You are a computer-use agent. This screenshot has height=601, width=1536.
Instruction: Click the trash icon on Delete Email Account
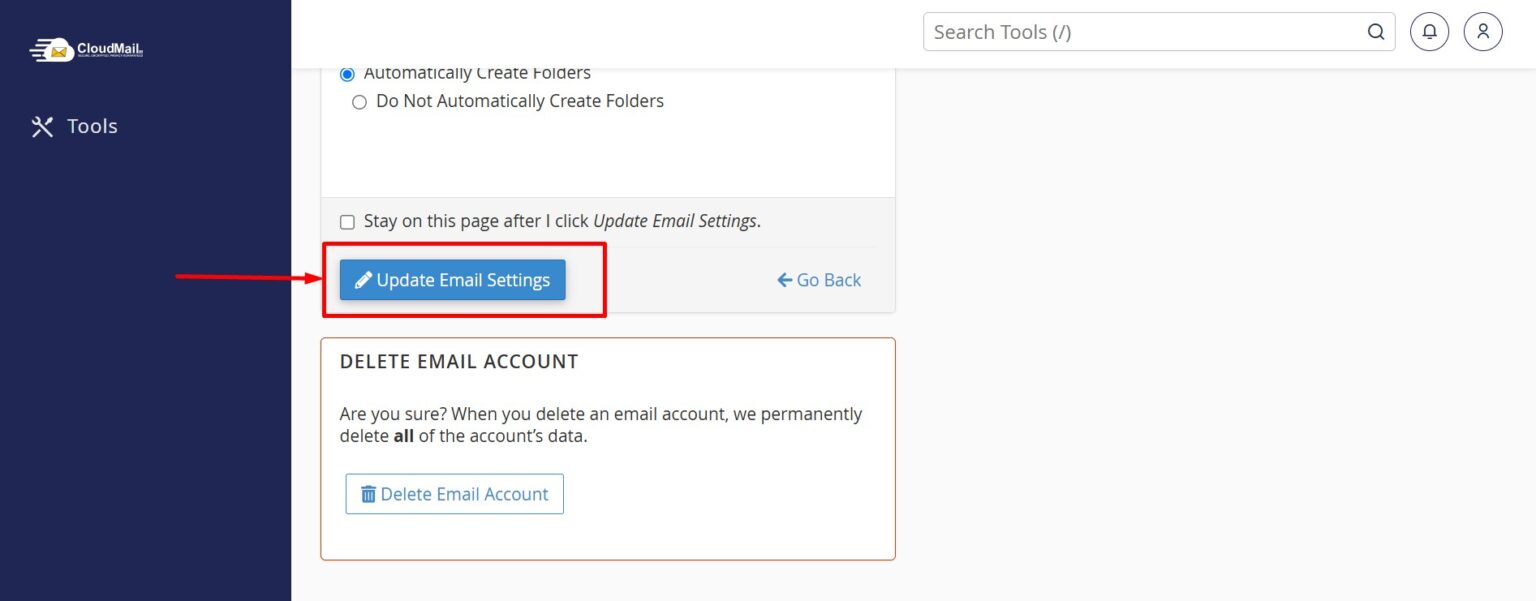(368, 494)
